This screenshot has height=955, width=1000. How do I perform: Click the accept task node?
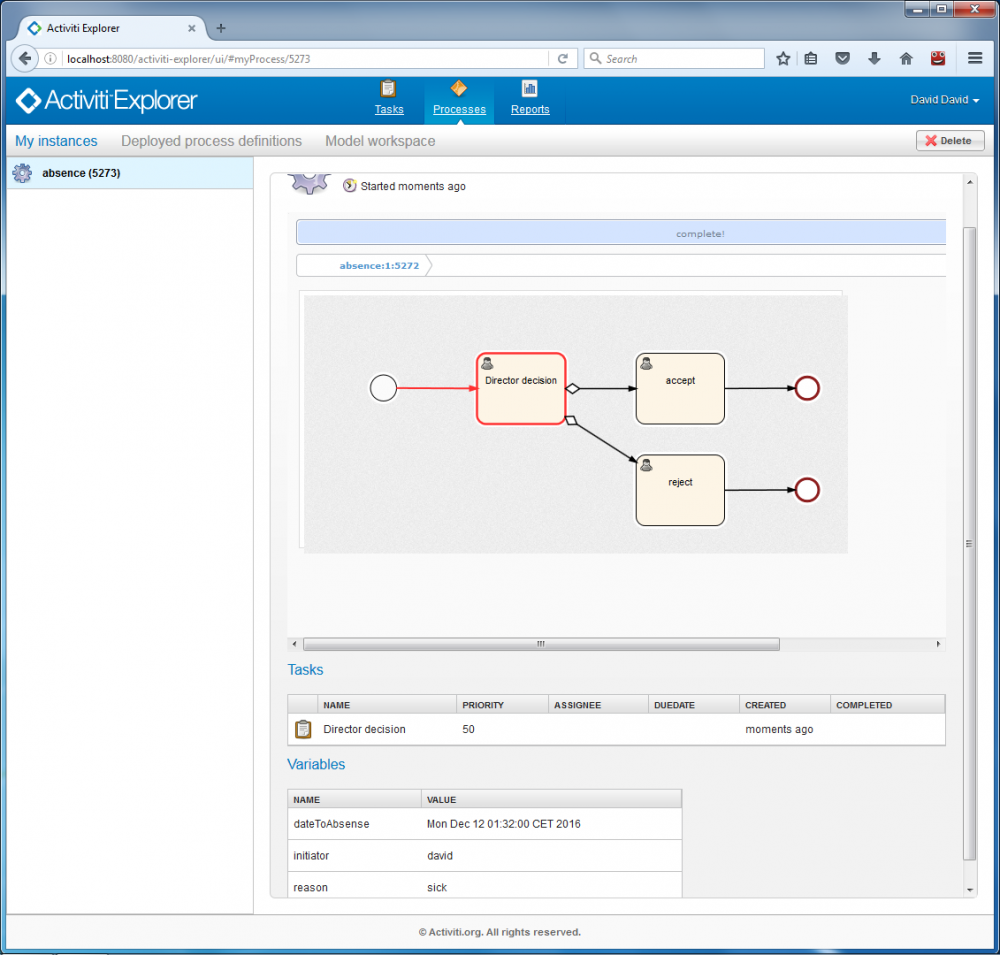680,389
